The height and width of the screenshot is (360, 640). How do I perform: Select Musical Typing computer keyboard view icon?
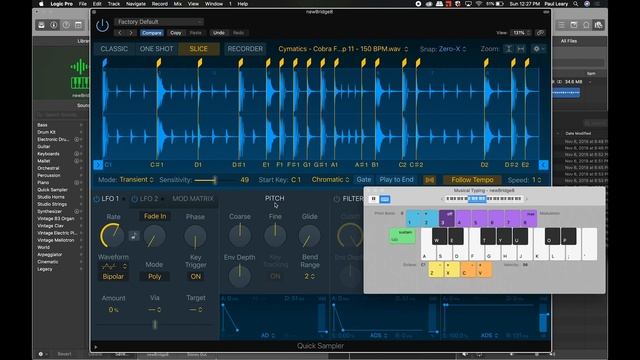(x=384, y=199)
